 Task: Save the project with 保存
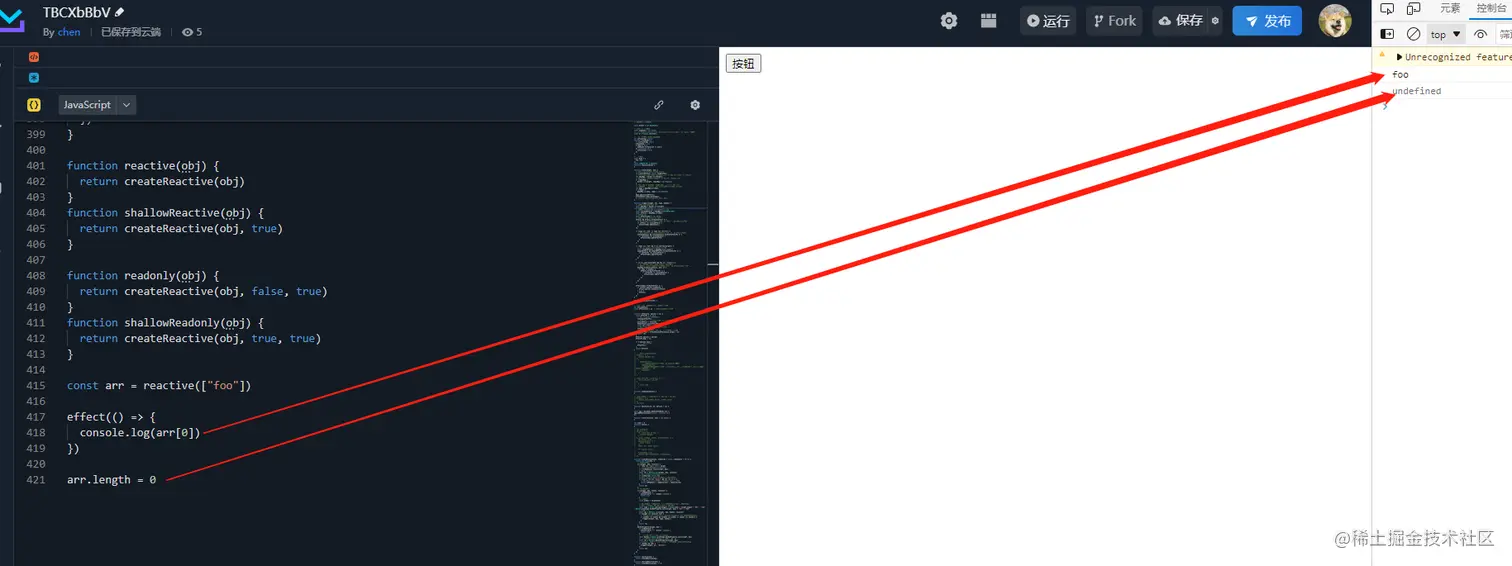click(x=1180, y=21)
